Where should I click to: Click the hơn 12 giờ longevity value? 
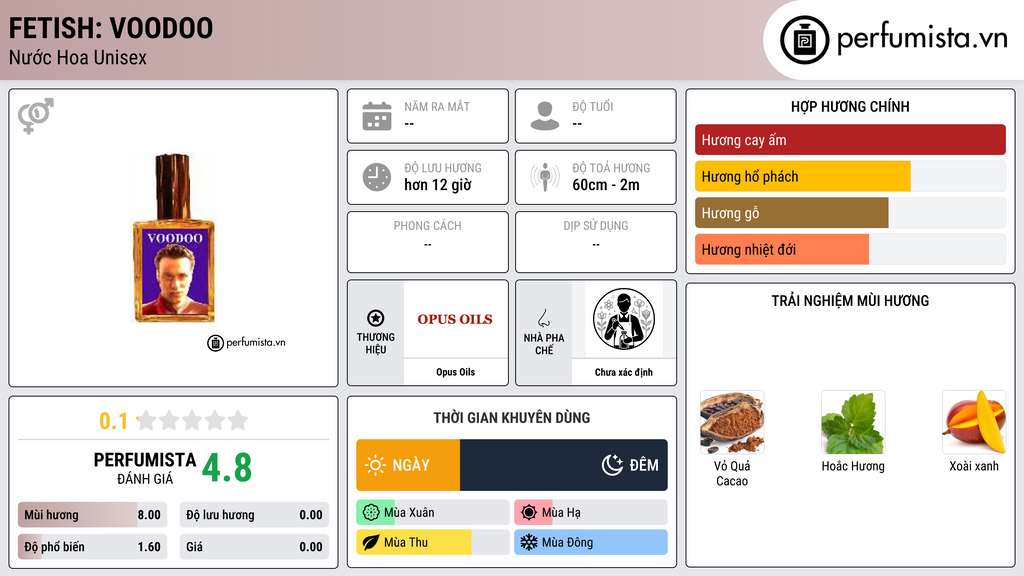pos(438,185)
